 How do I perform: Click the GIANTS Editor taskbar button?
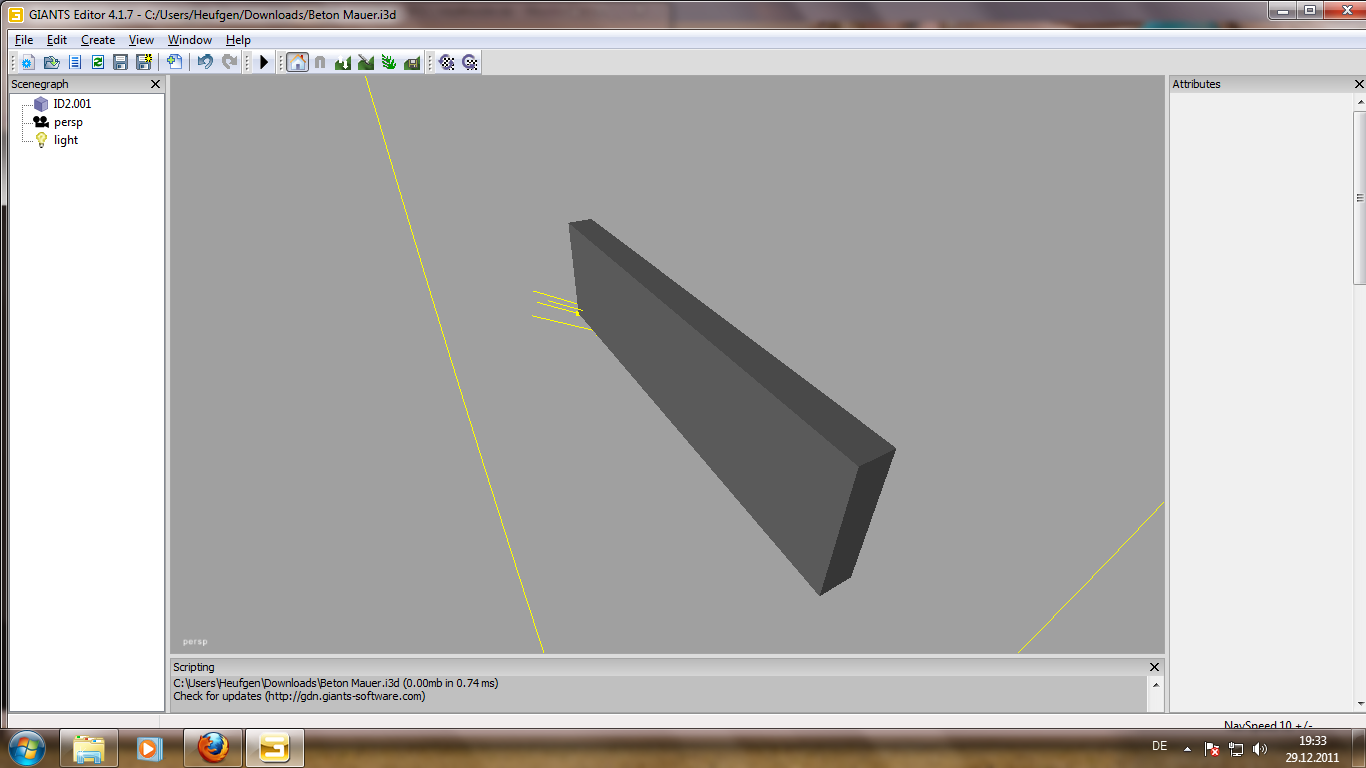(x=275, y=748)
